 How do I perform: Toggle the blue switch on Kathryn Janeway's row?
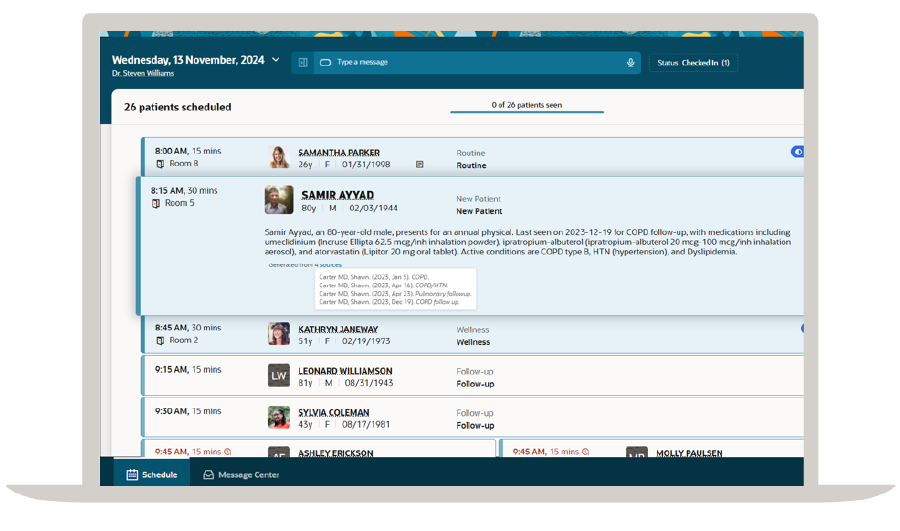coord(802,328)
